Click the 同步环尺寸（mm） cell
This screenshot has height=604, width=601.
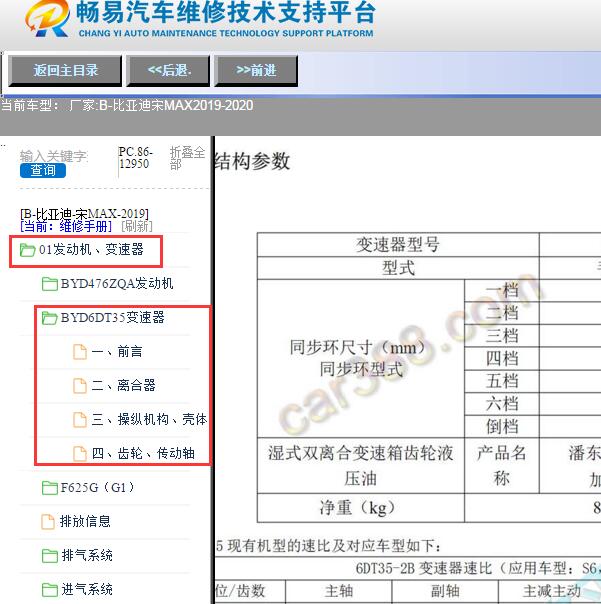click(x=361, y=358)
